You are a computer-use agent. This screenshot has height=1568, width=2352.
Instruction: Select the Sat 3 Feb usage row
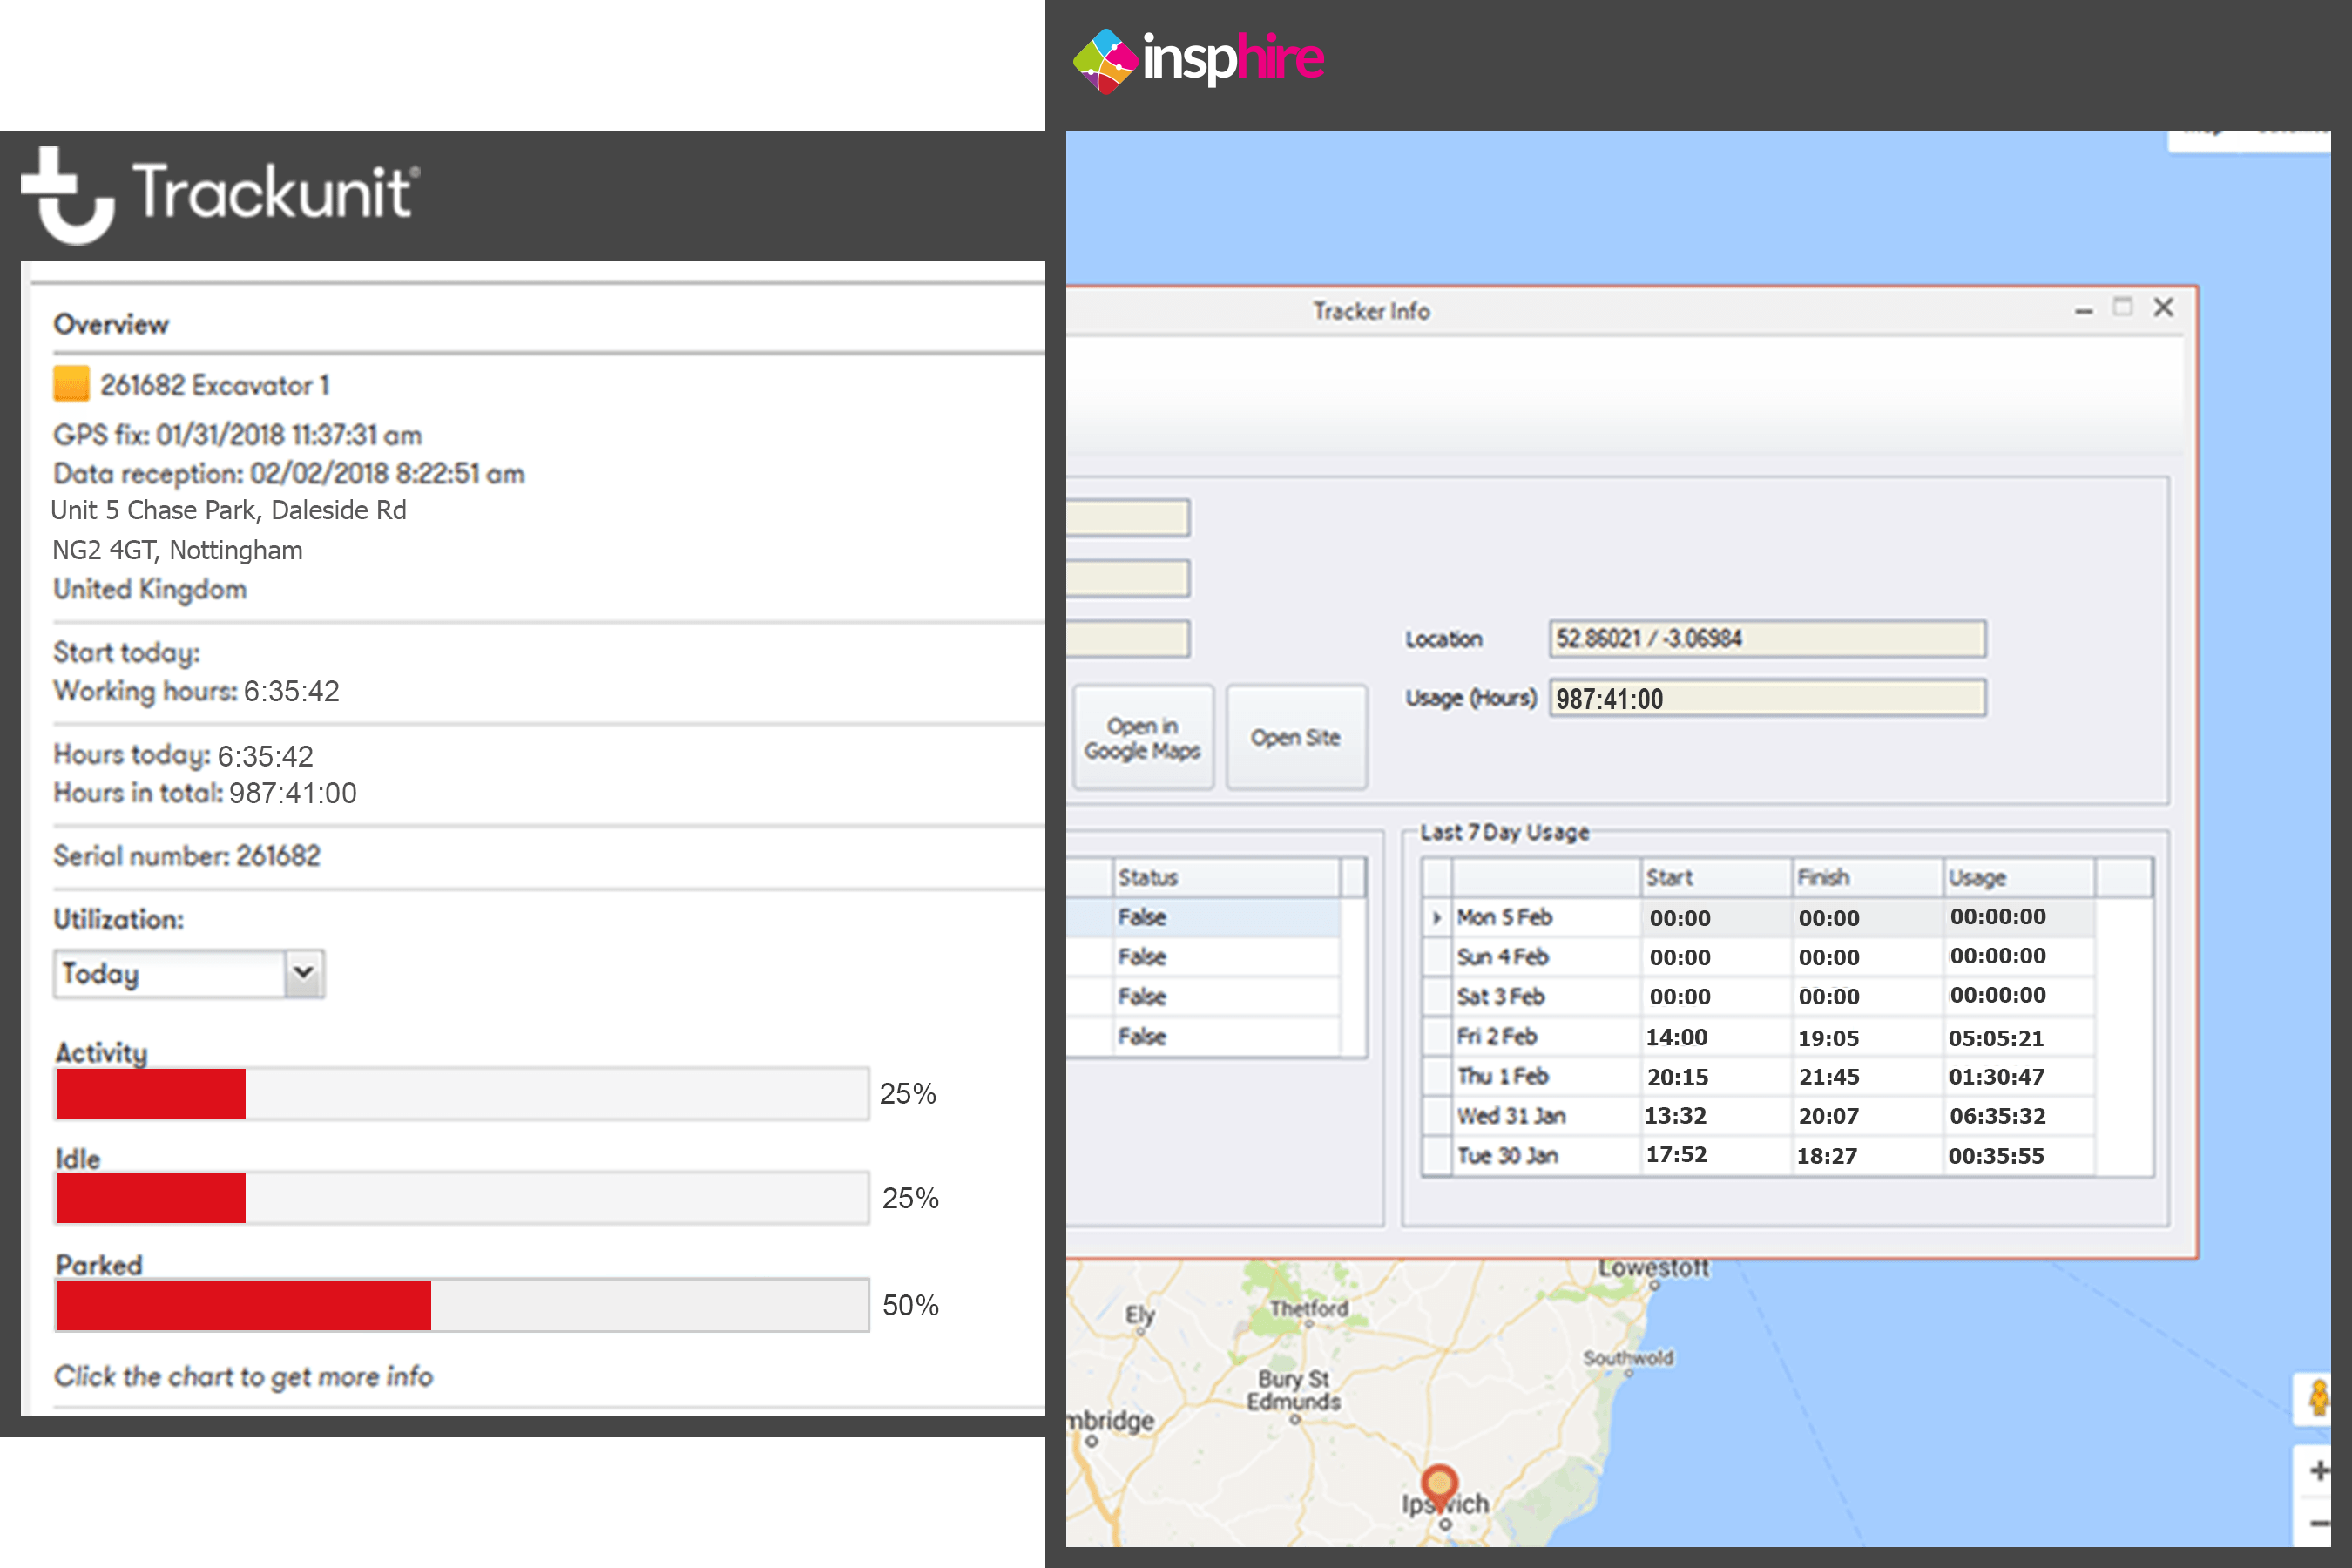1759,997
